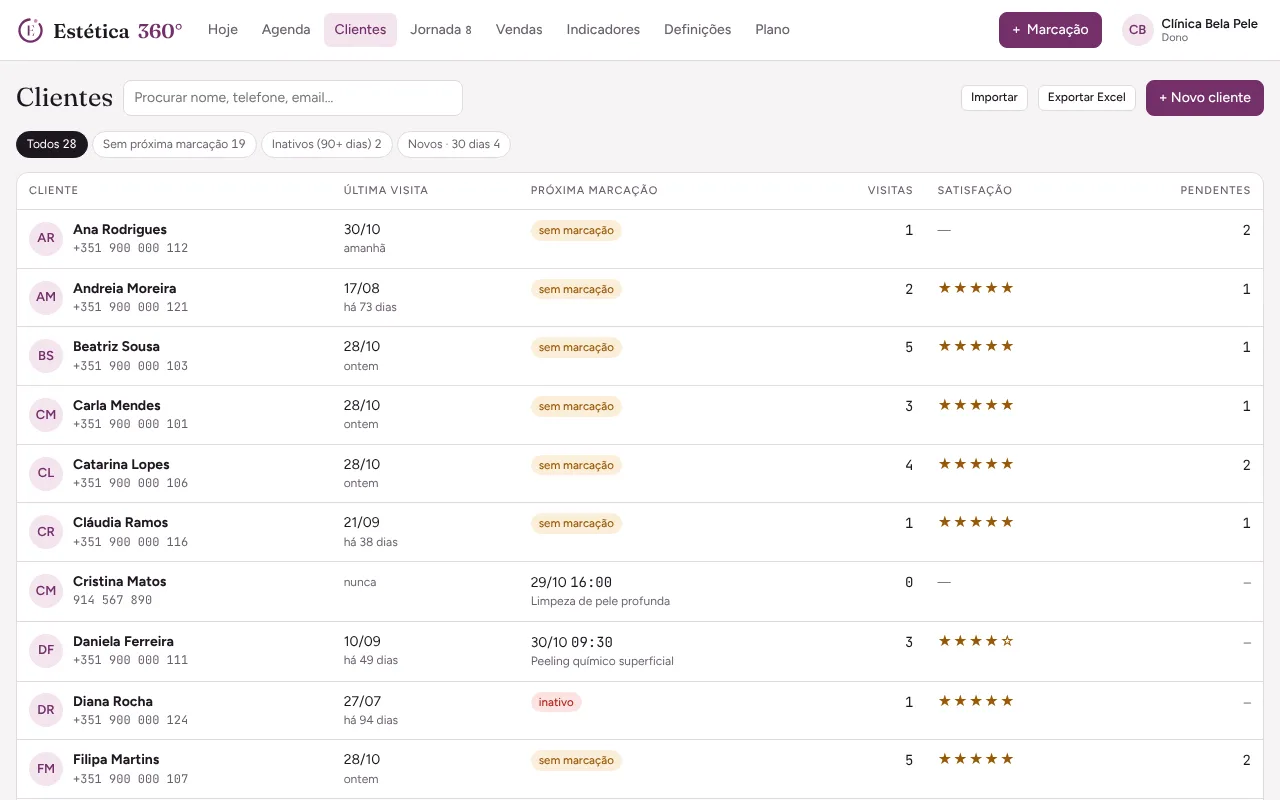Click the inativo badge for Diana Rocha
The image size is (1280, 800).
point(556,702)
